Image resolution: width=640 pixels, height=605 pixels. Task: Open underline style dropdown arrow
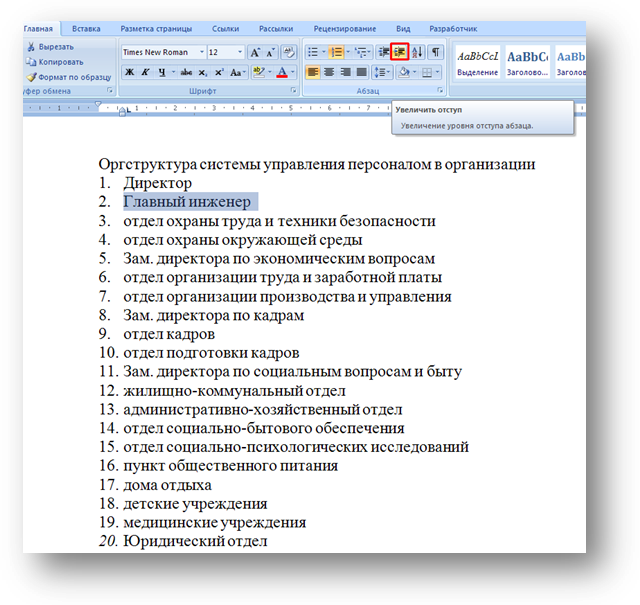173,72
